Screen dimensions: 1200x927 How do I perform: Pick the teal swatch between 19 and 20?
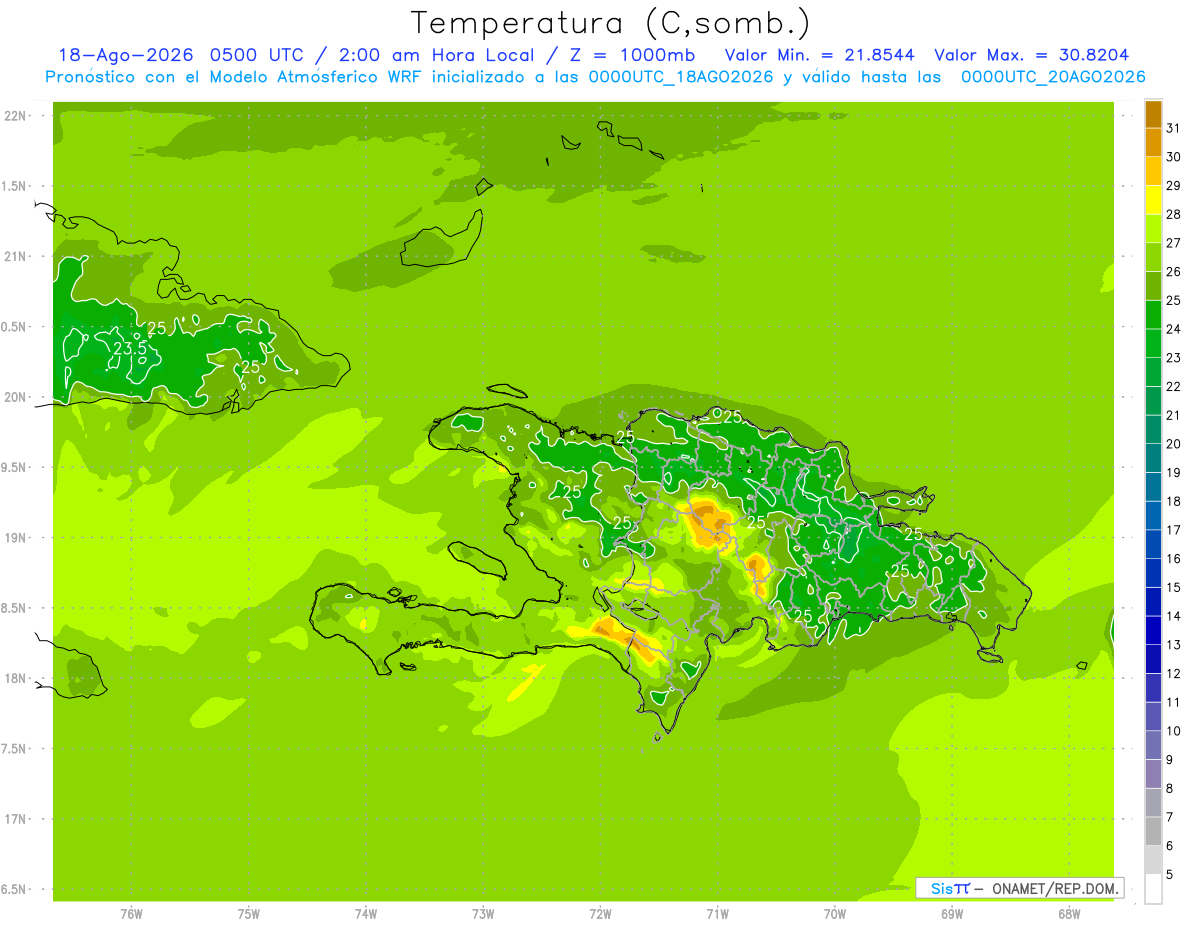(1153, 459)
